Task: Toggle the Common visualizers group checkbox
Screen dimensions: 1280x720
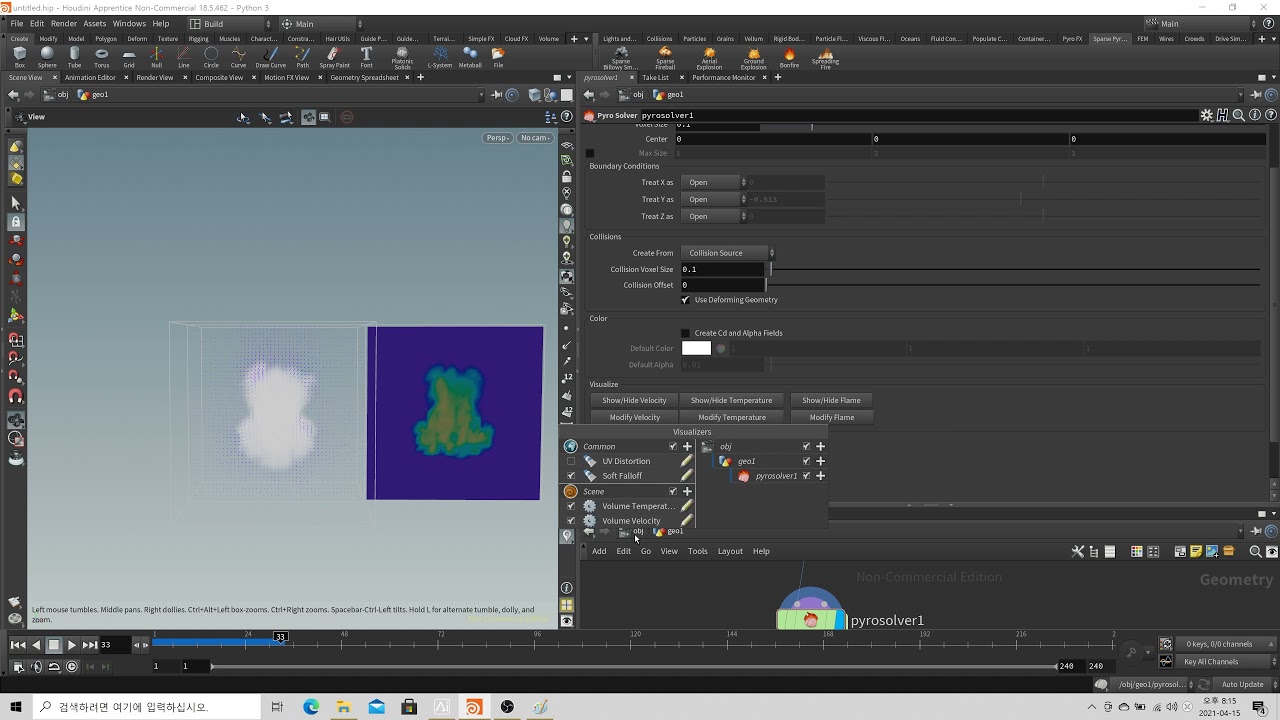Action: (673, 446)
